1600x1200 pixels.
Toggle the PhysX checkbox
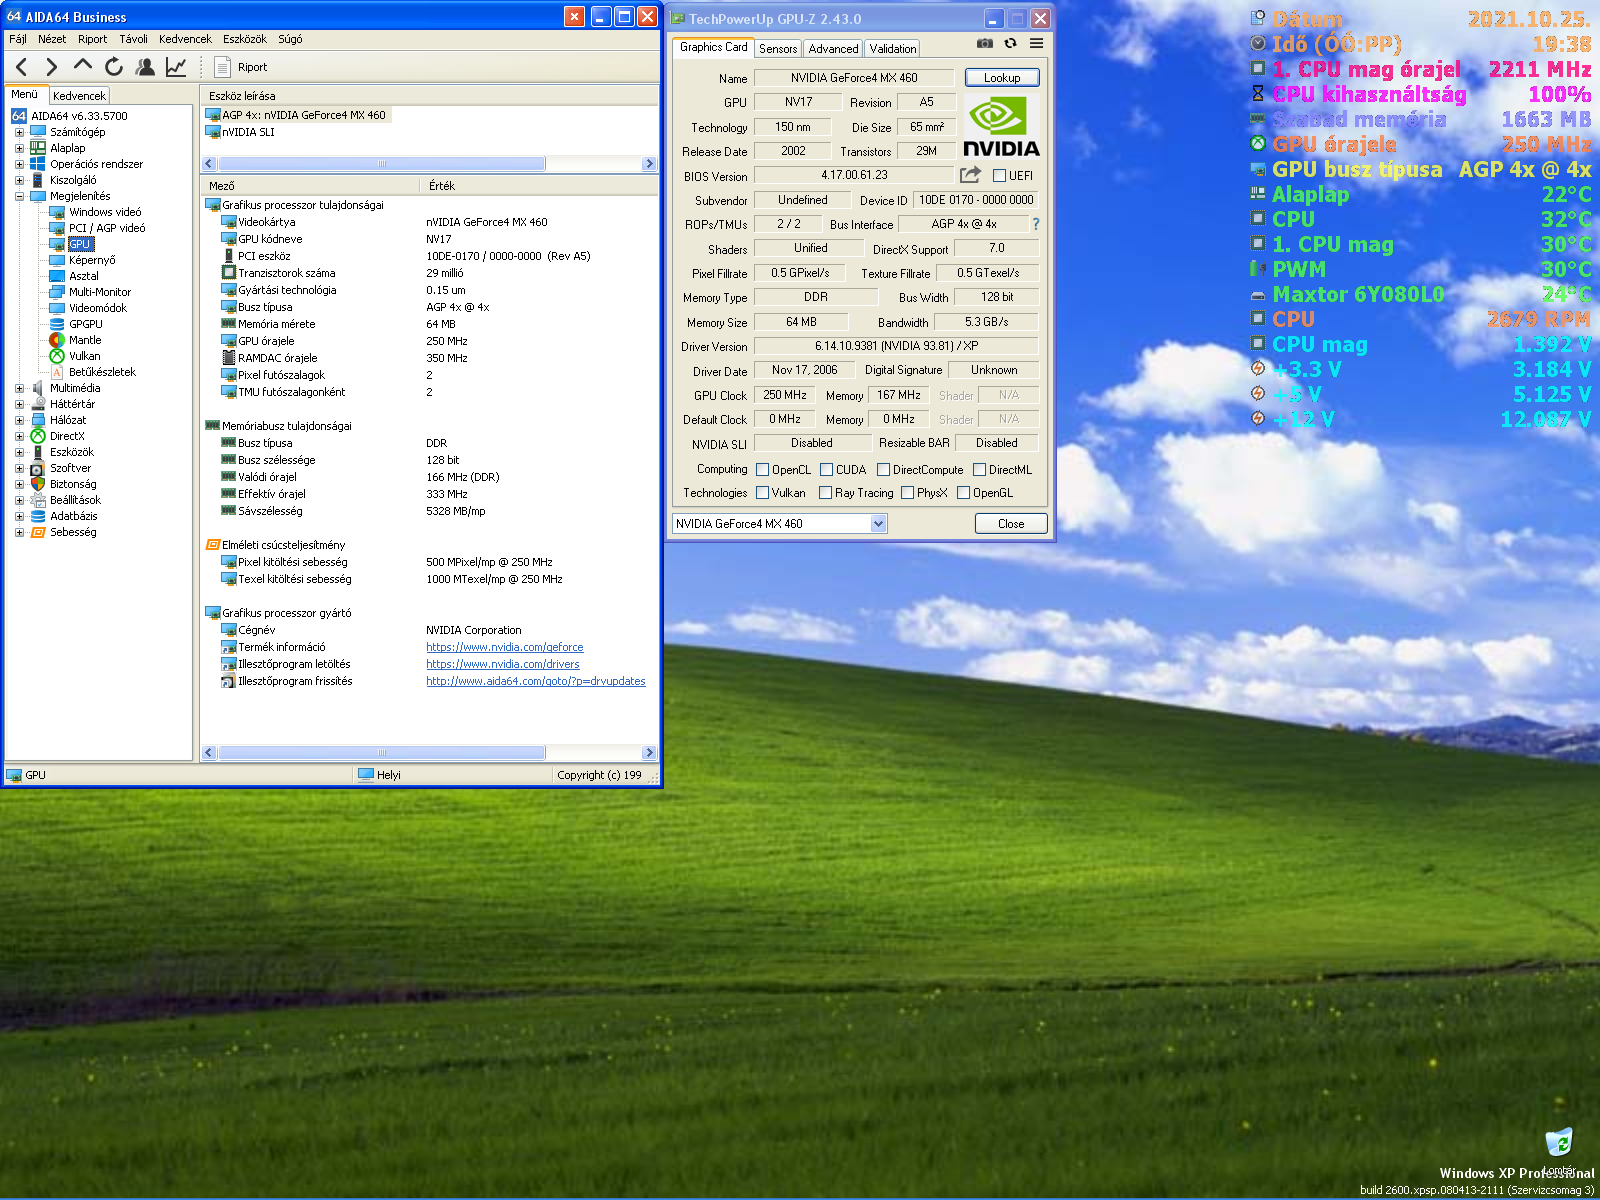tap(908, 492)
